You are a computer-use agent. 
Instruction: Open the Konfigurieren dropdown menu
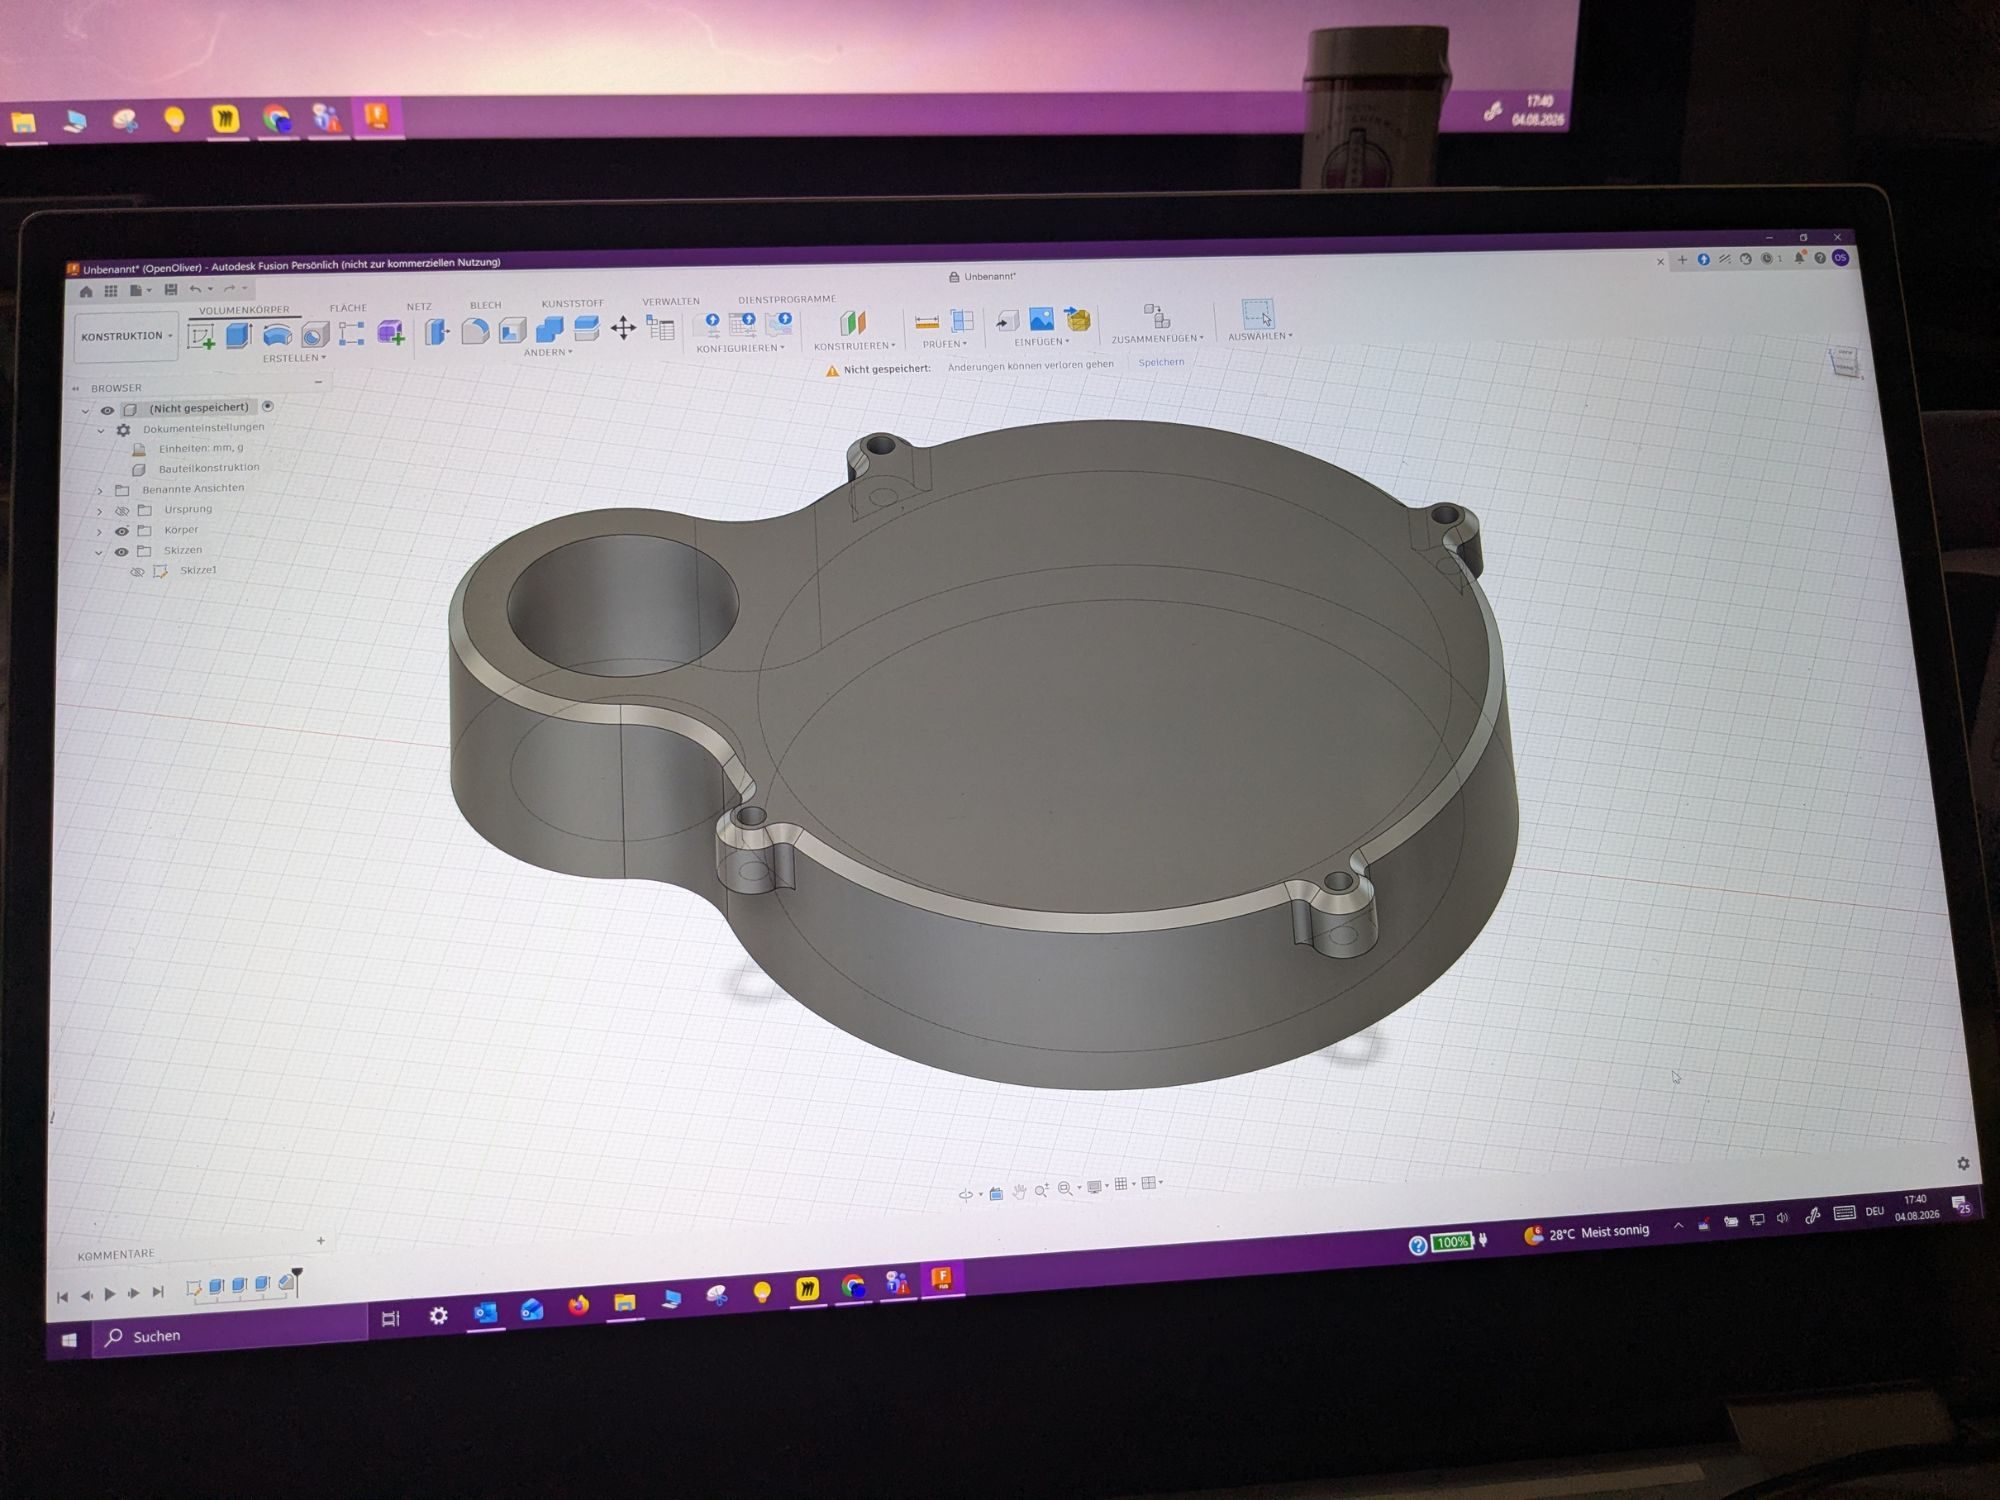[741, 348]
